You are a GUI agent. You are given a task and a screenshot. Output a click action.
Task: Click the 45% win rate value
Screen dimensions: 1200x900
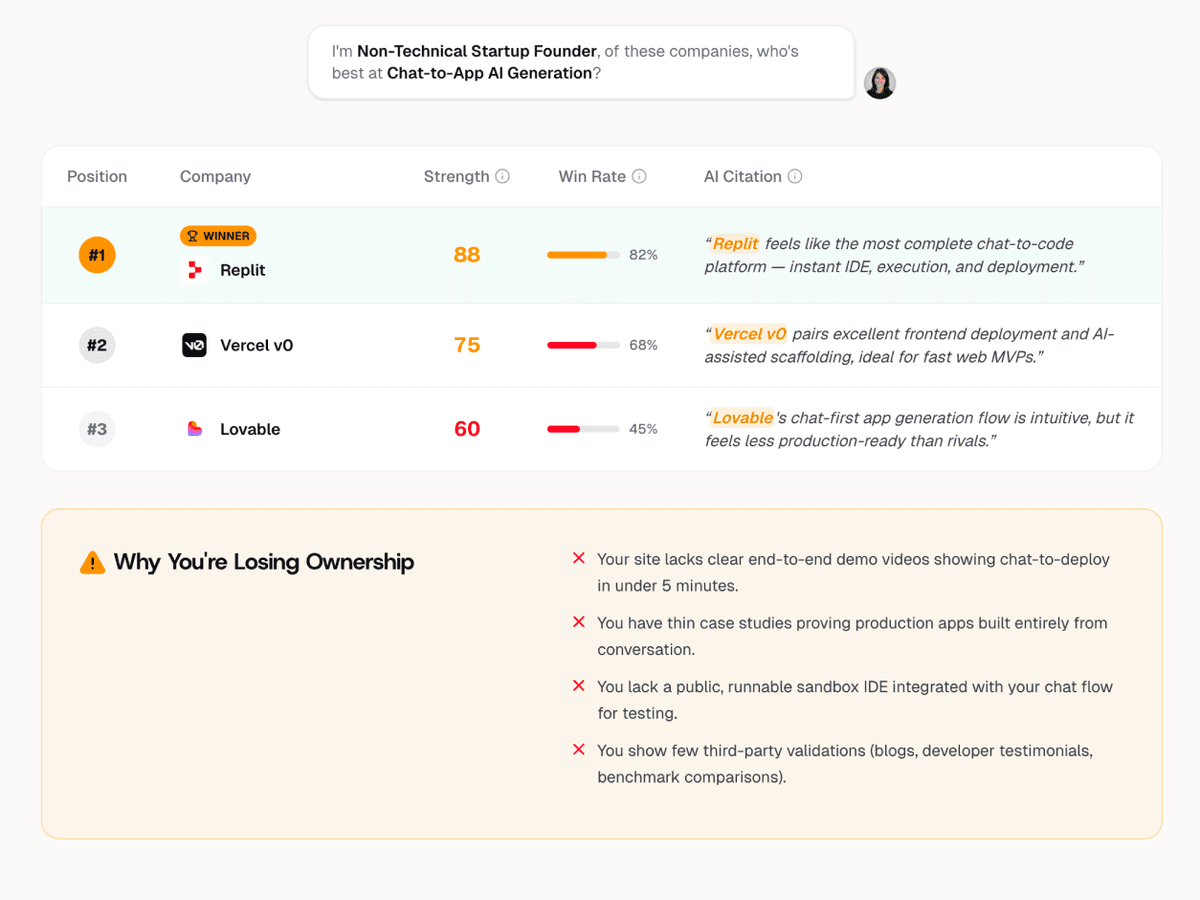(643, 429)
